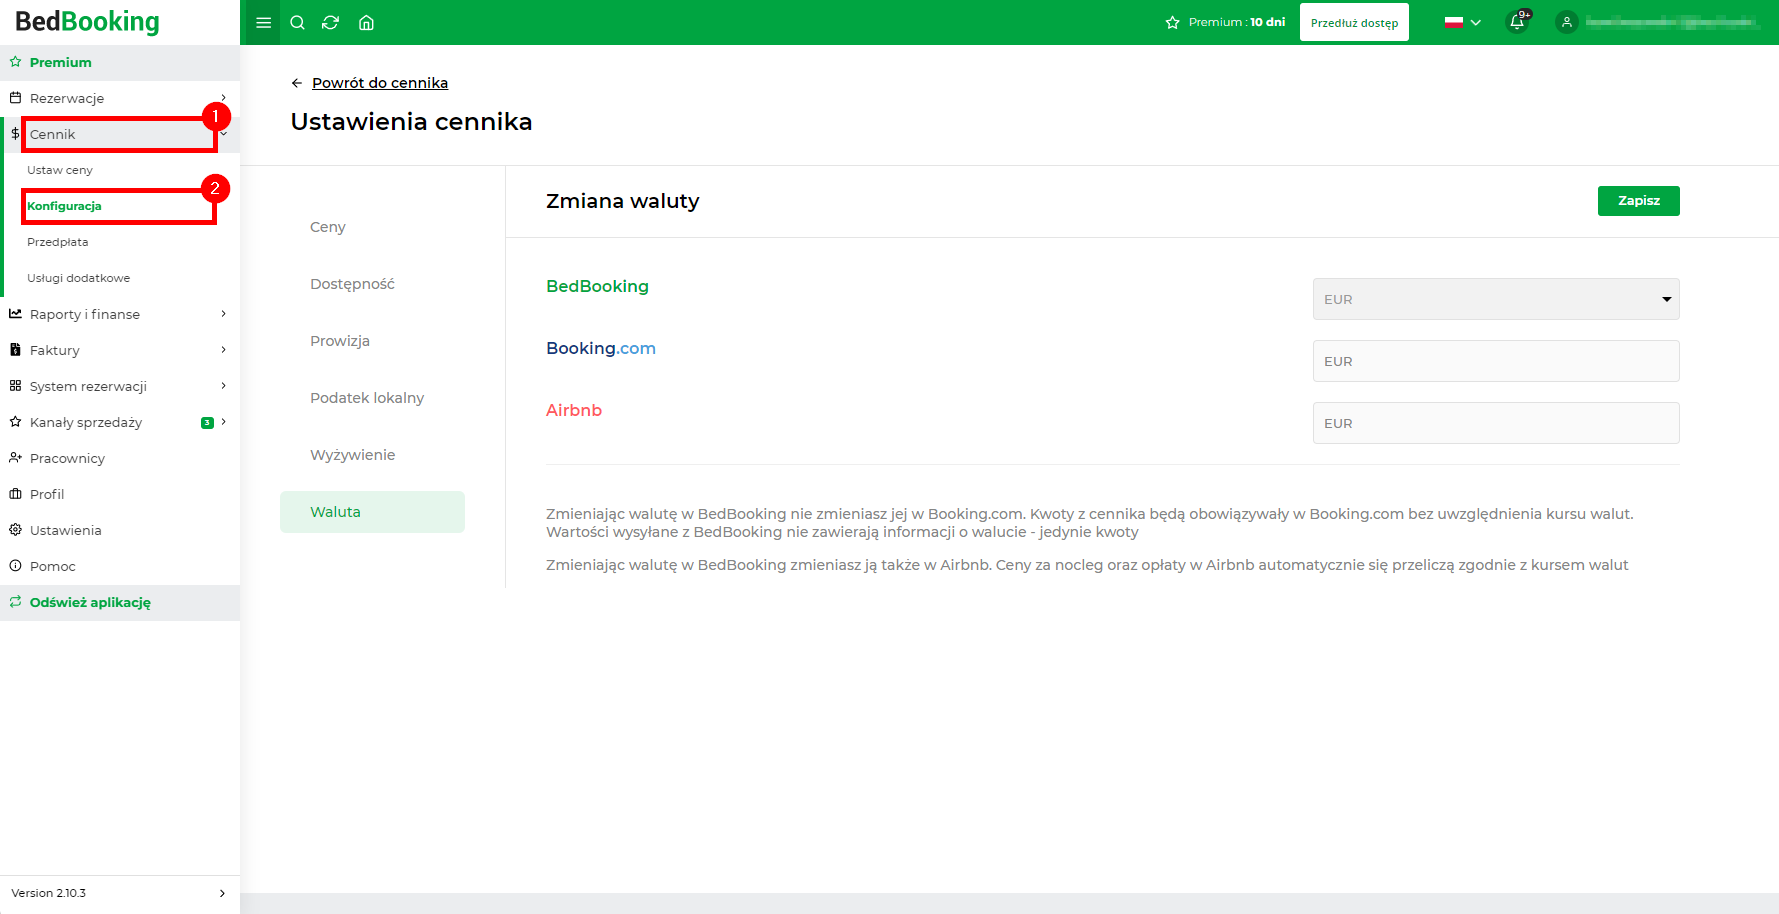Viewport: 1779px width, 914px height.
Task: Click the Raporty i finanse chart icon
Action: click(x=15, y=314)
